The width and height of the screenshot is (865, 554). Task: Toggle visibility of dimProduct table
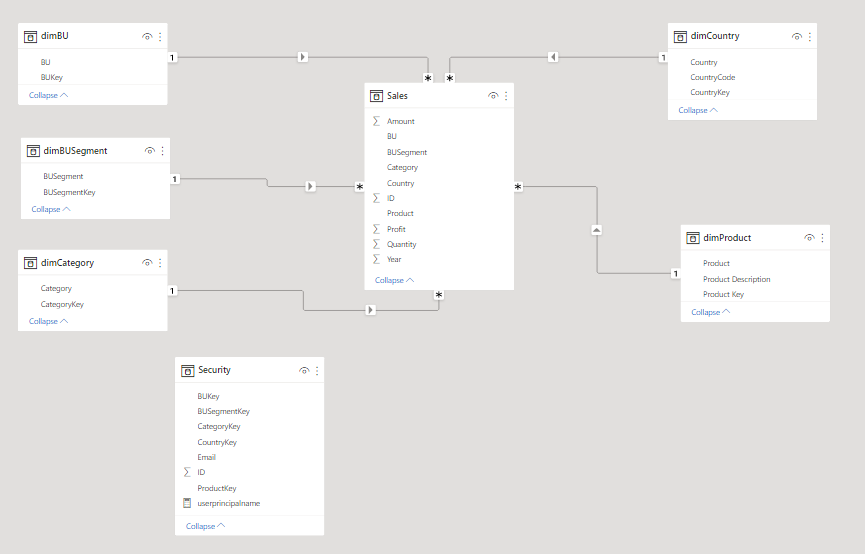tap(809, 238)
